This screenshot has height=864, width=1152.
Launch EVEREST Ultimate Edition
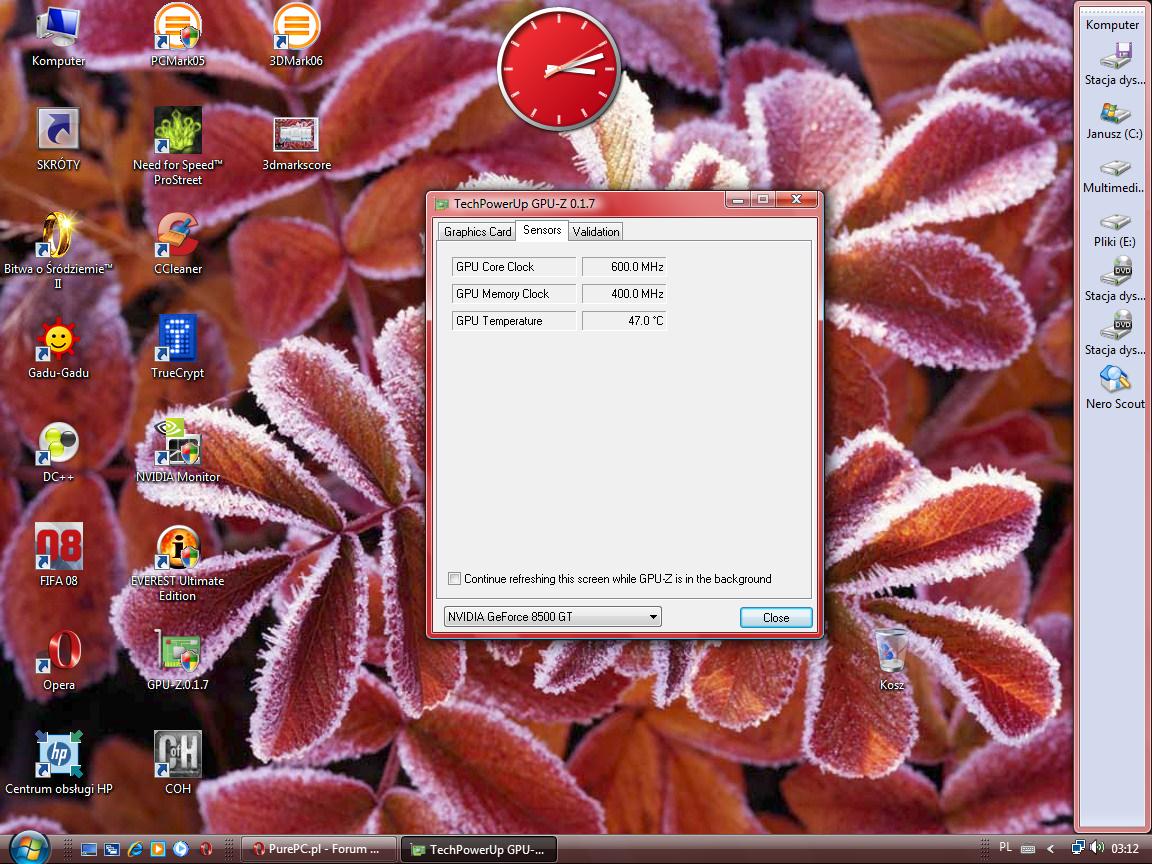178,564
